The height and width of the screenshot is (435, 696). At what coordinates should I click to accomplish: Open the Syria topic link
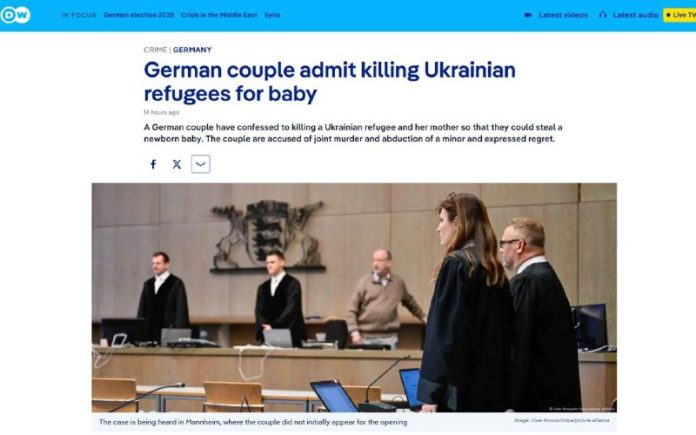(x=273, y=15)
